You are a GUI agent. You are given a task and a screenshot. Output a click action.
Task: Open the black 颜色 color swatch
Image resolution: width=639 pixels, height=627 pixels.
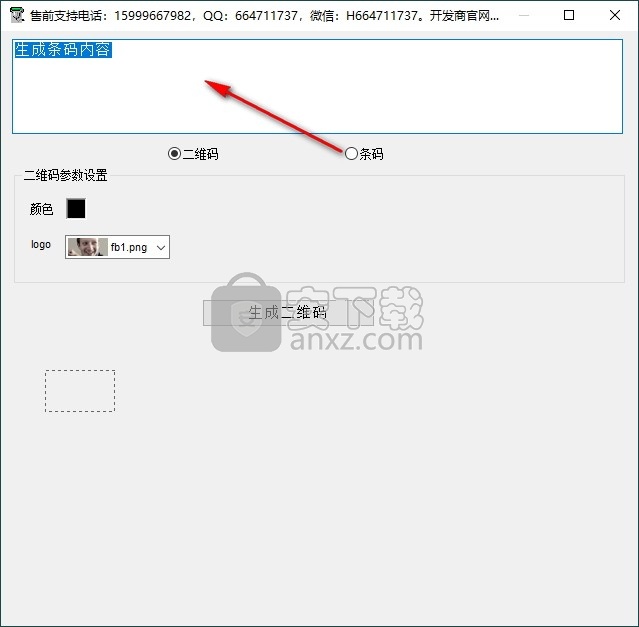point(76,209)
